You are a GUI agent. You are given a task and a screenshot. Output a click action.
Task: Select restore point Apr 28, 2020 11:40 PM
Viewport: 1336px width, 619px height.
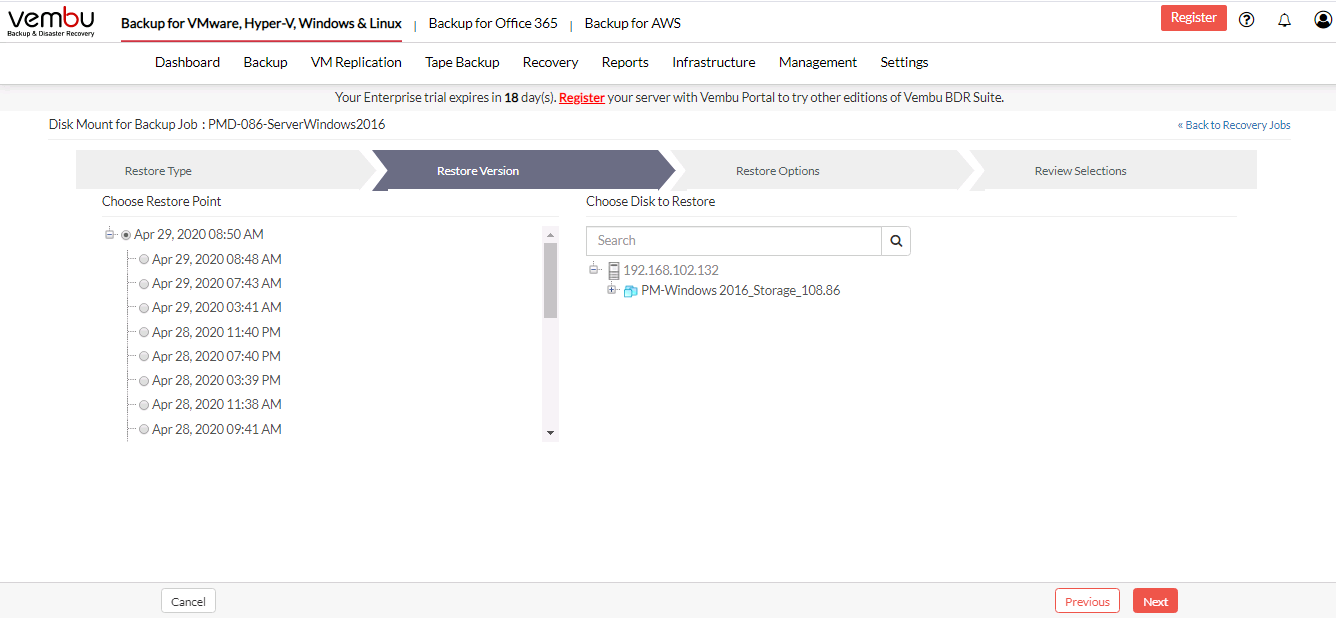pyautogui.click(x=144, y=333)
